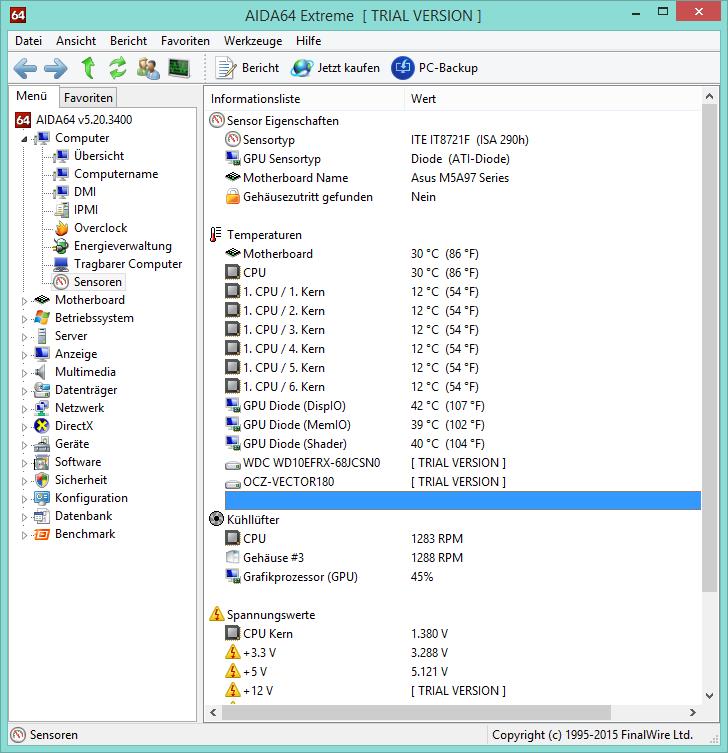728x753 pixels.
Task: Click the Bericht report toolbar button
Action: (x=247, y=68)
